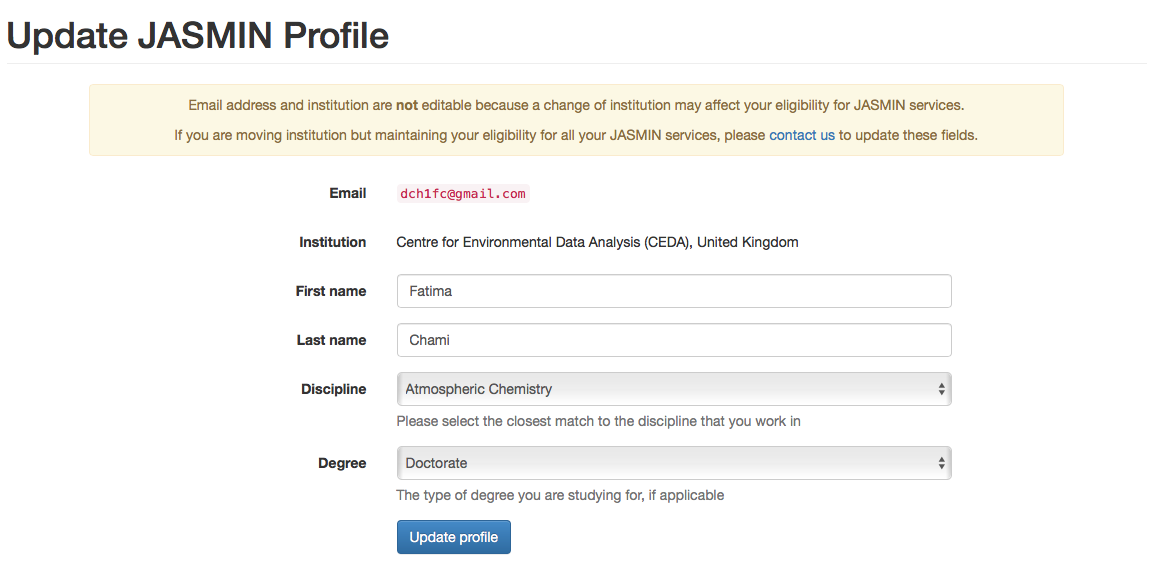Image resolution: width=1172 pixels, height=576 pixels.
Task: Focus the First name input field
Action: [673, 291]
